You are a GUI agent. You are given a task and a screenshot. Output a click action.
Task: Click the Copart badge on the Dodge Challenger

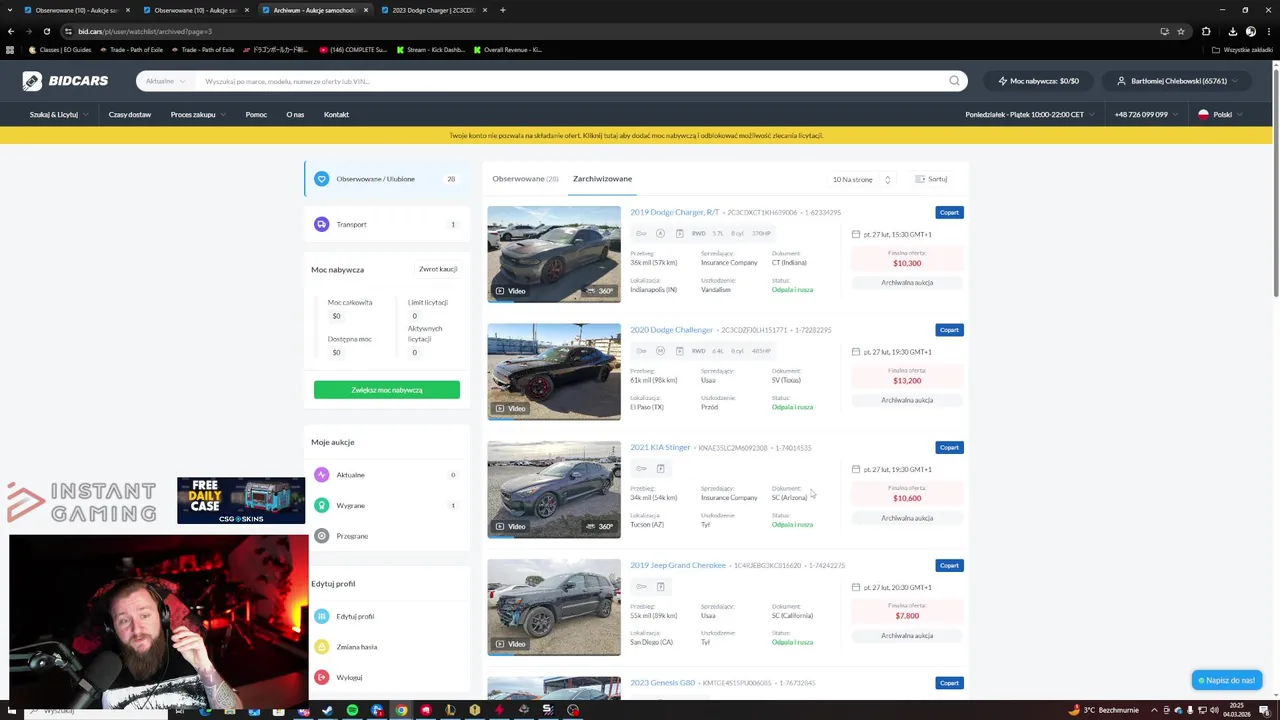[949, 330]
